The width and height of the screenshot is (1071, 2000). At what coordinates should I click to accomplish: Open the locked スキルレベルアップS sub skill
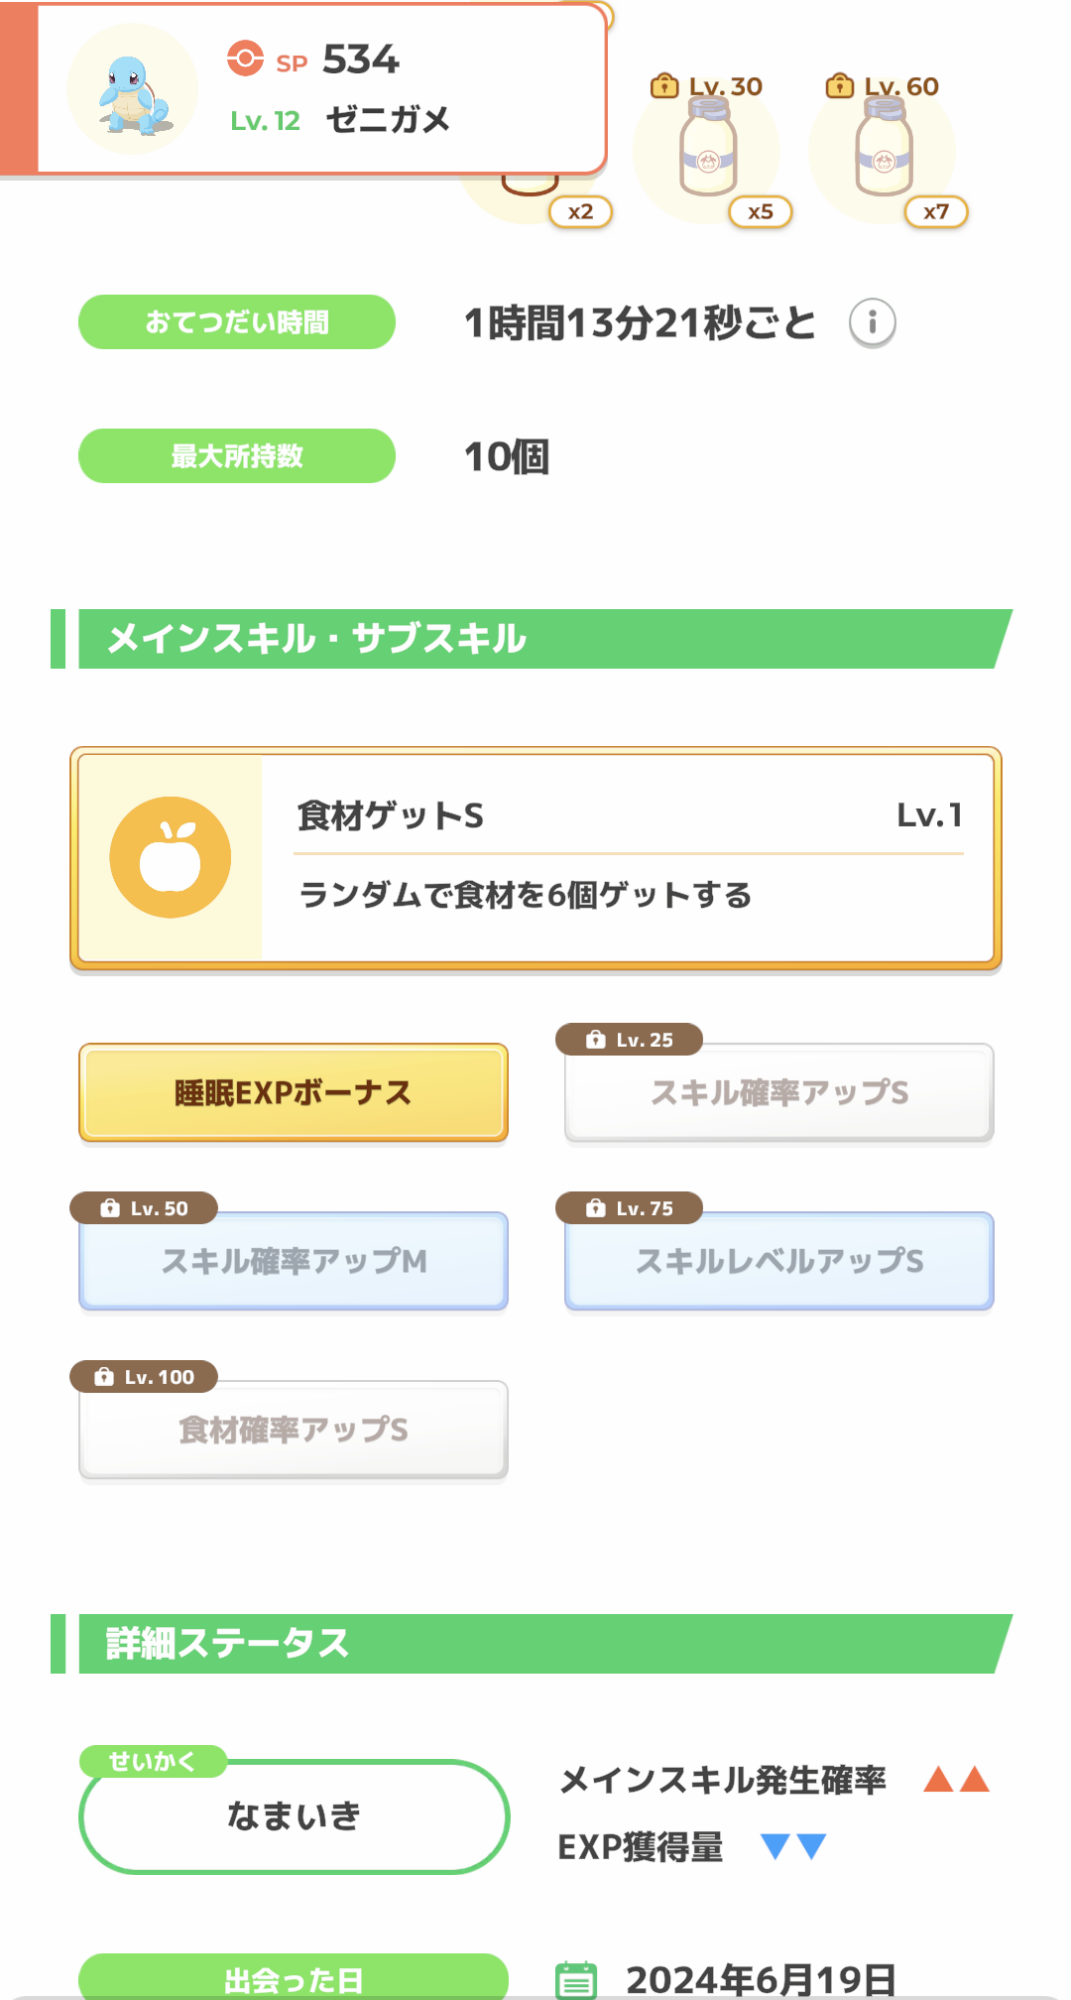779,1261
